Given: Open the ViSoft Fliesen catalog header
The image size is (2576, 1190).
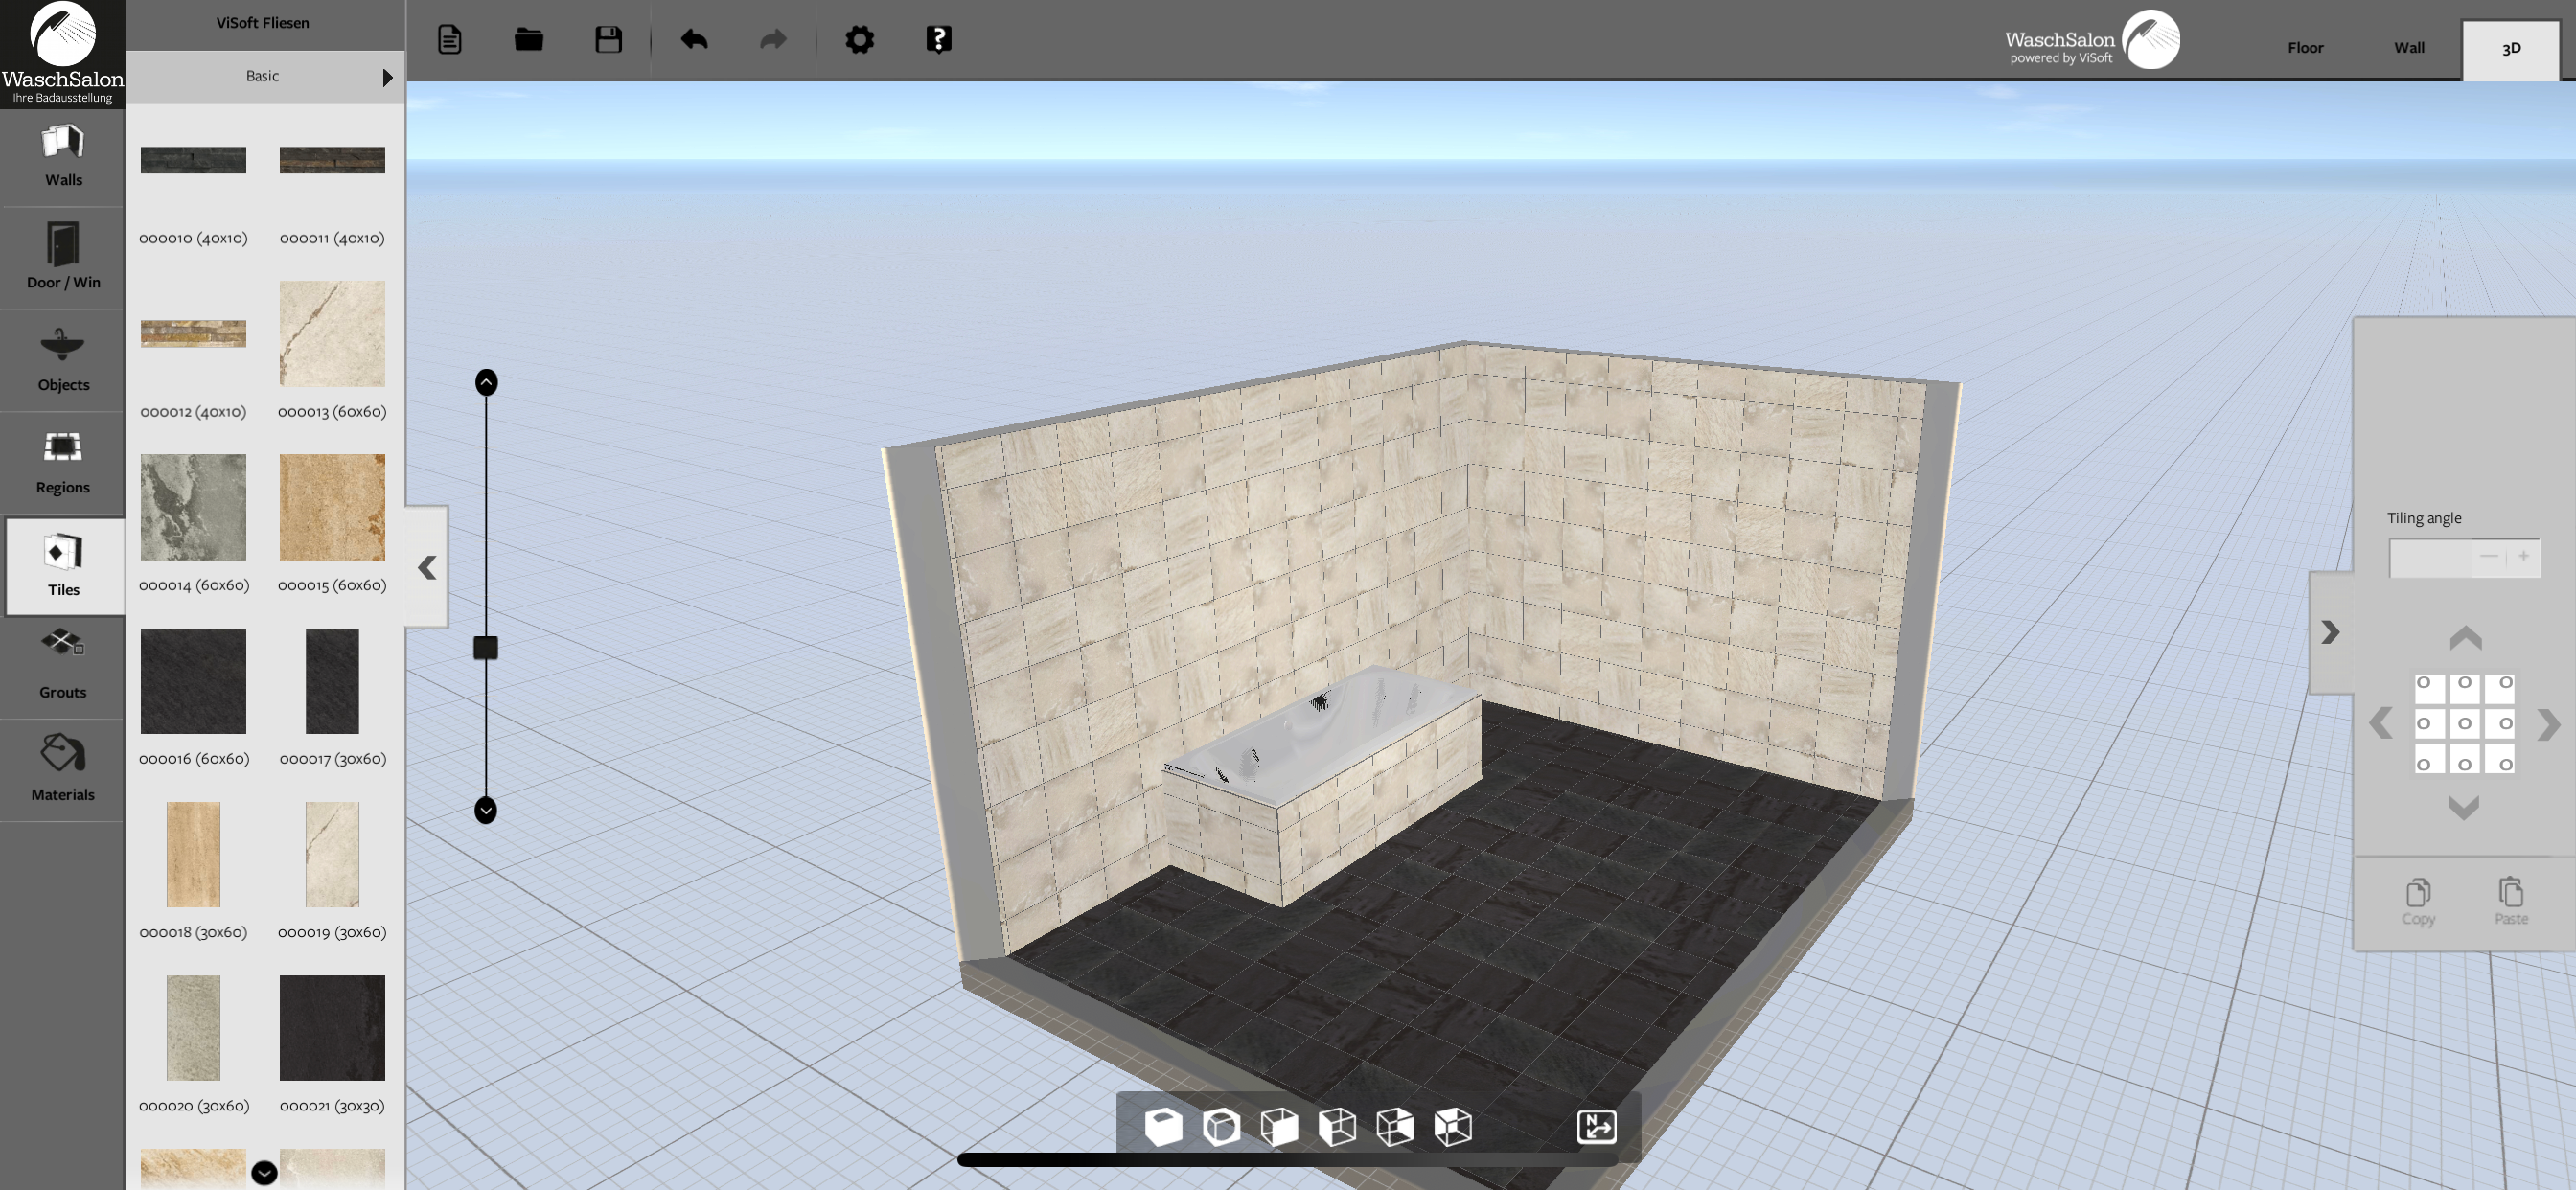Looking at the screenshot, I should coord(263,23).
